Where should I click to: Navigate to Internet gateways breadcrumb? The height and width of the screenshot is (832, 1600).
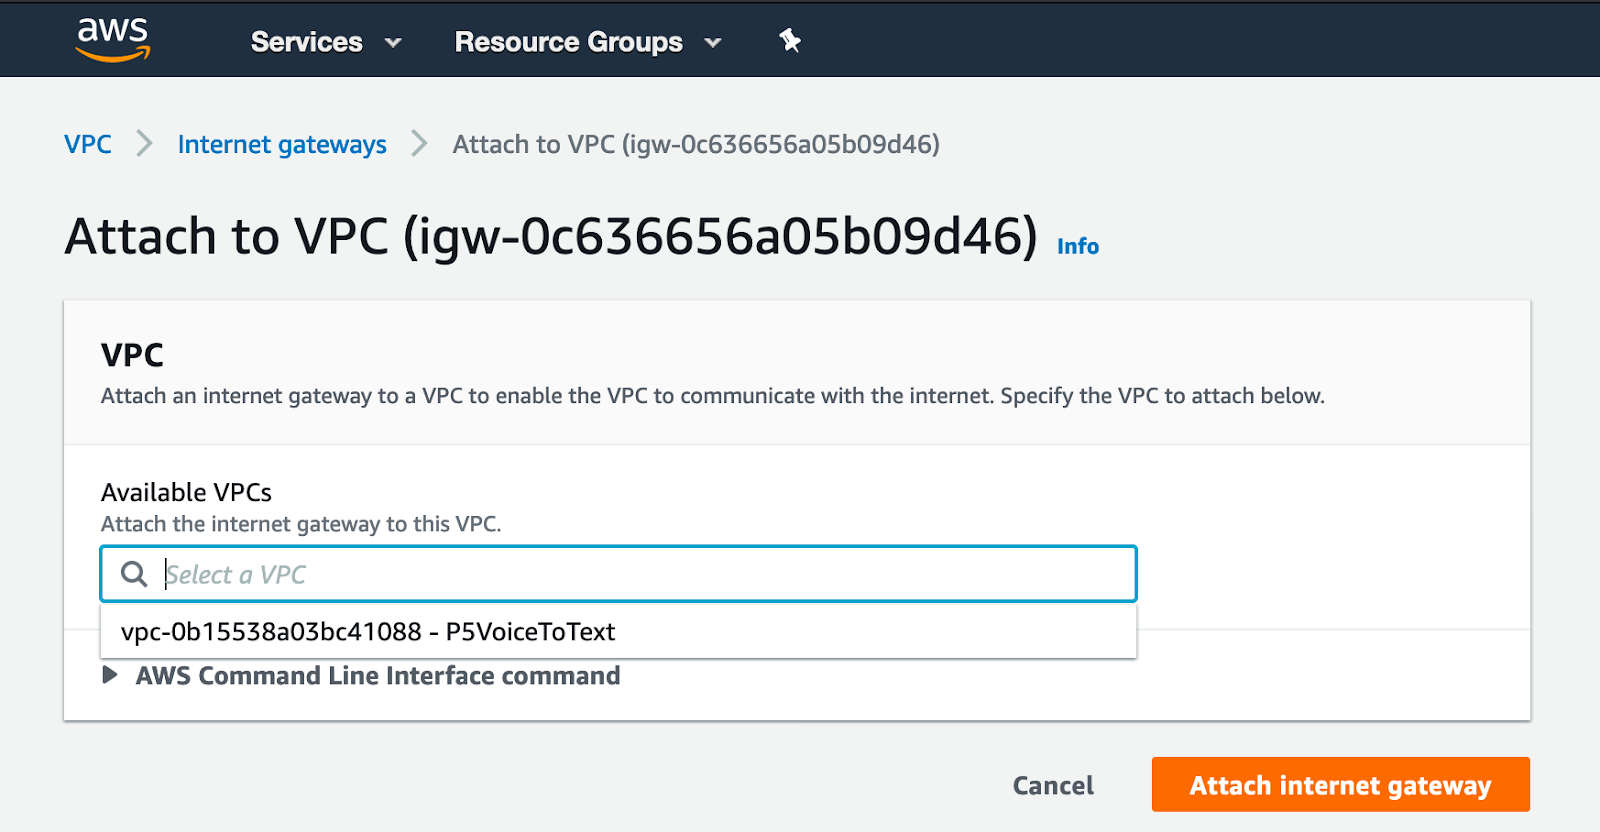coord(282,145)
